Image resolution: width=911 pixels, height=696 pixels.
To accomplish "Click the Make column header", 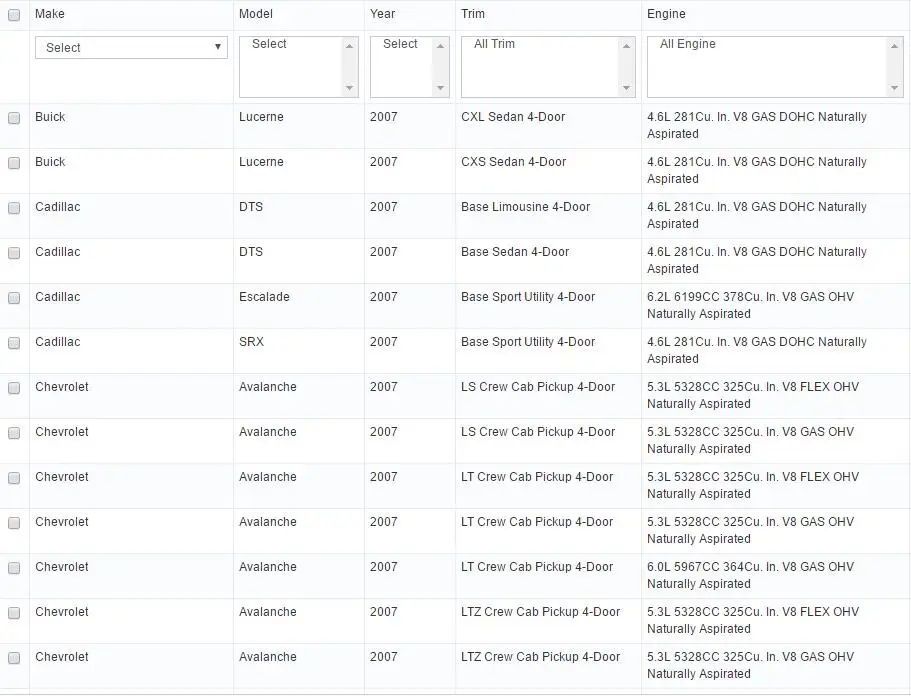I will point(50,14).
